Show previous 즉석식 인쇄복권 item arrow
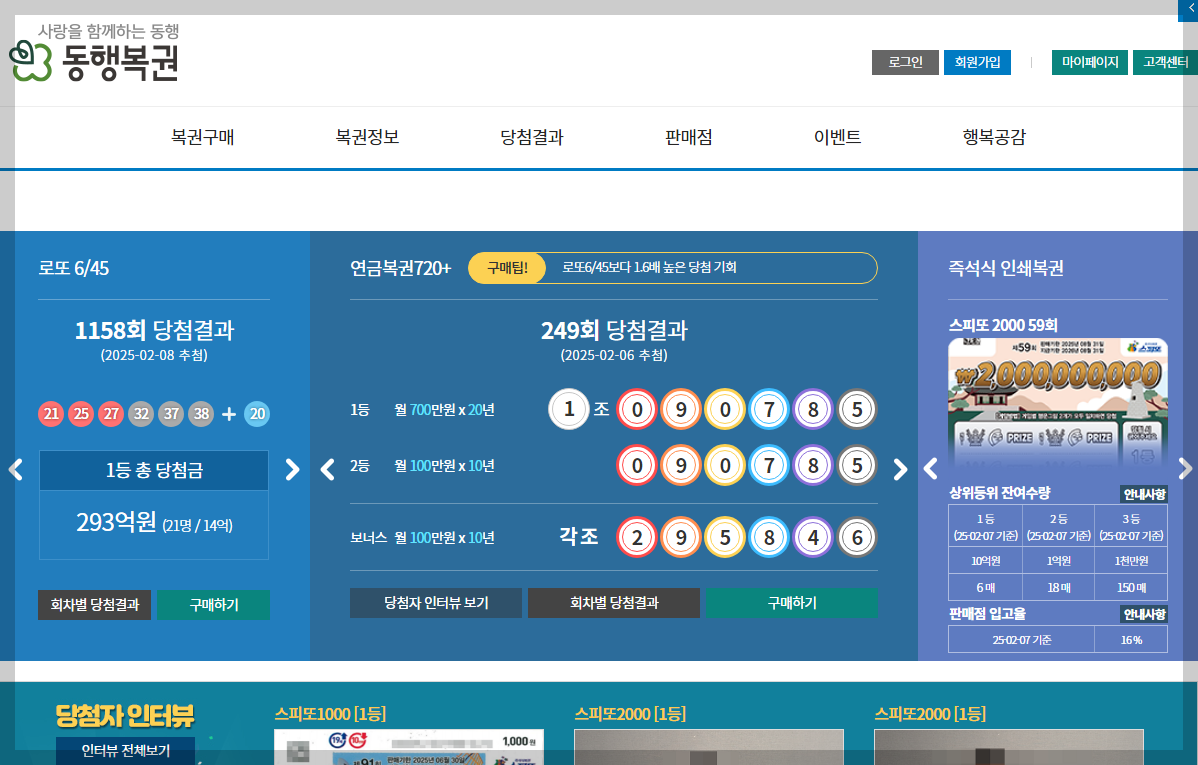Screen dimensions: 1198x765 click(x=931, y=469)
